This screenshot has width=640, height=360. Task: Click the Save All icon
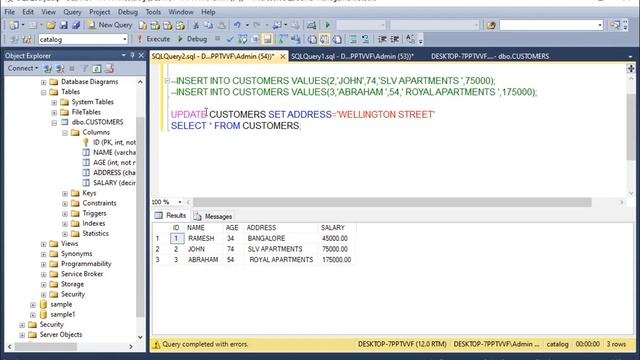pyautogui.click(x=76, y=25)
